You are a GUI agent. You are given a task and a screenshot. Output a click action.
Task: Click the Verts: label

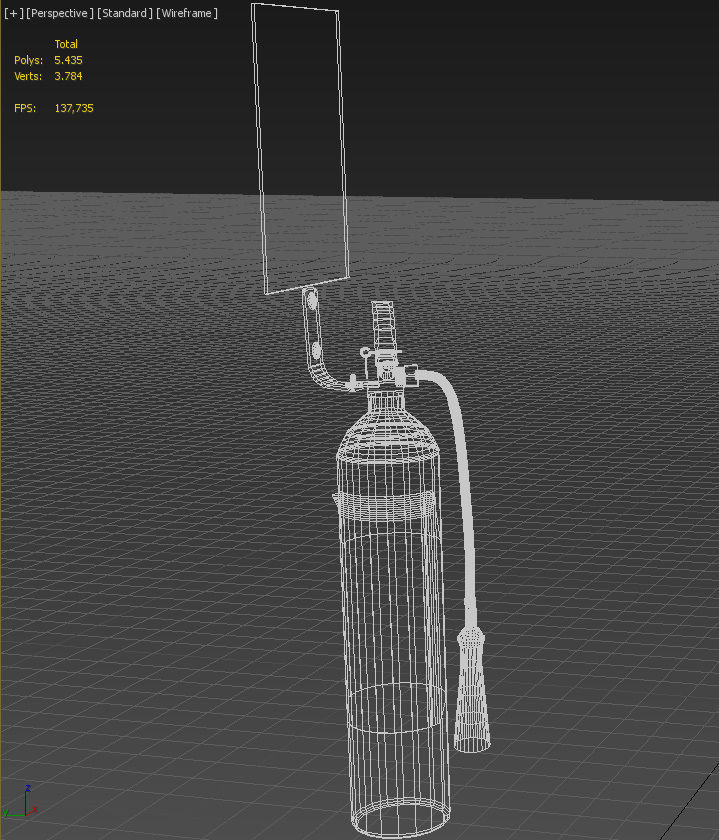pos(28,76)
